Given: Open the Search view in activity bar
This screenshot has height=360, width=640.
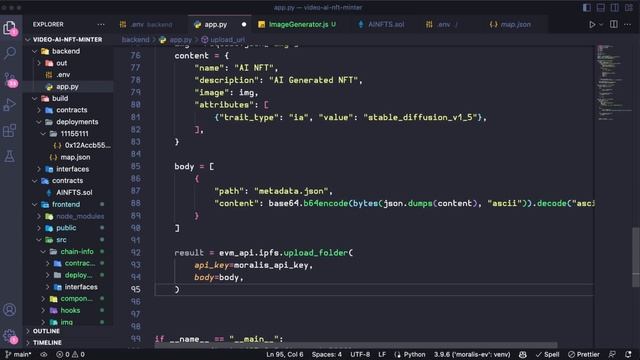Looking at the screenshot, I should pyautogui.click(x=9, y=52).
